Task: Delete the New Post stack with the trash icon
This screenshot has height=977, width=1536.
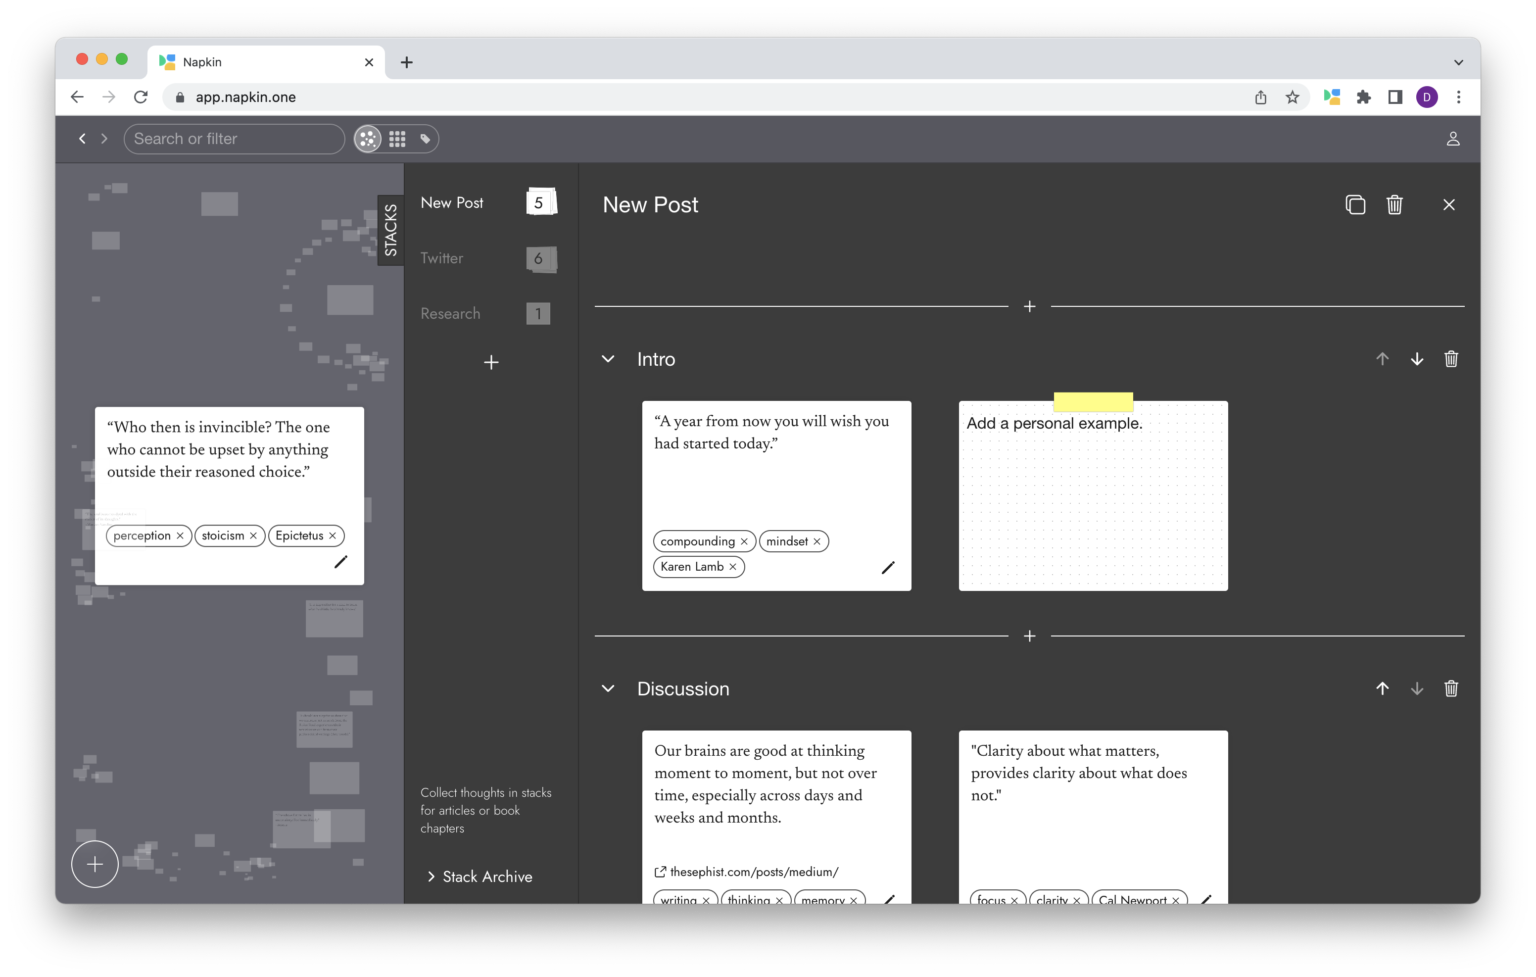Action: pos(1394,205)
